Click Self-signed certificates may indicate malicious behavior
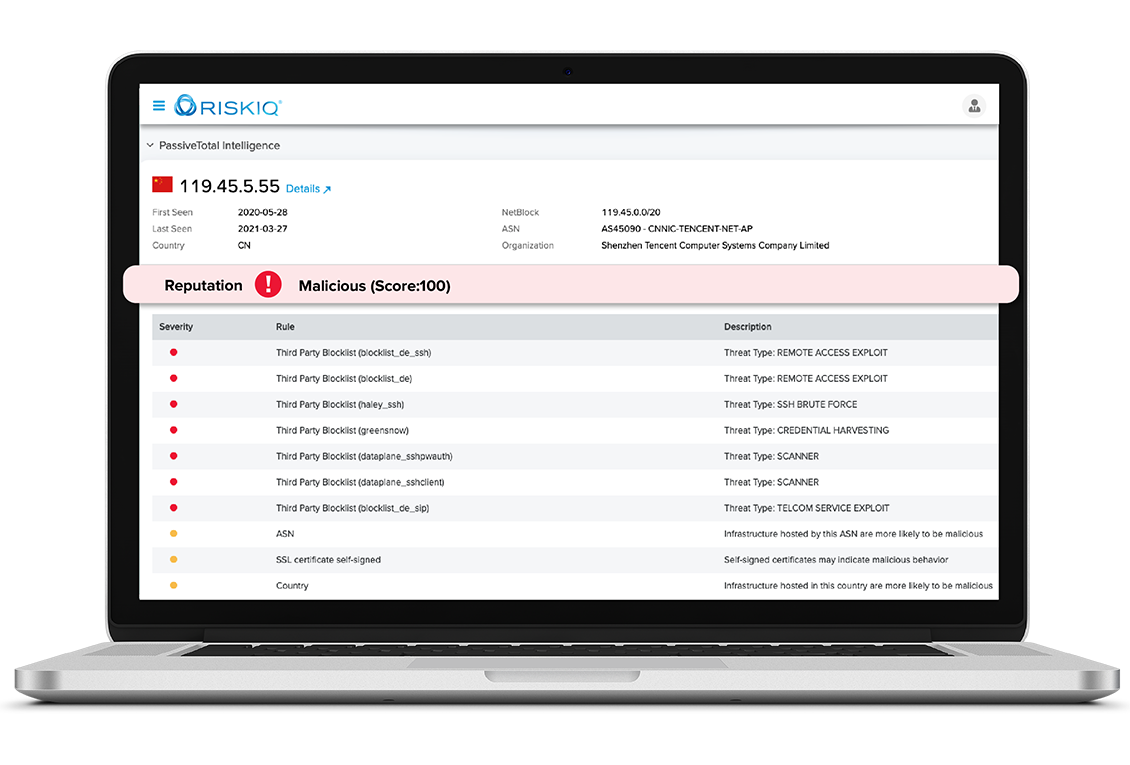The height and width of the screenshot is (765, 1130). click(836, 560)
